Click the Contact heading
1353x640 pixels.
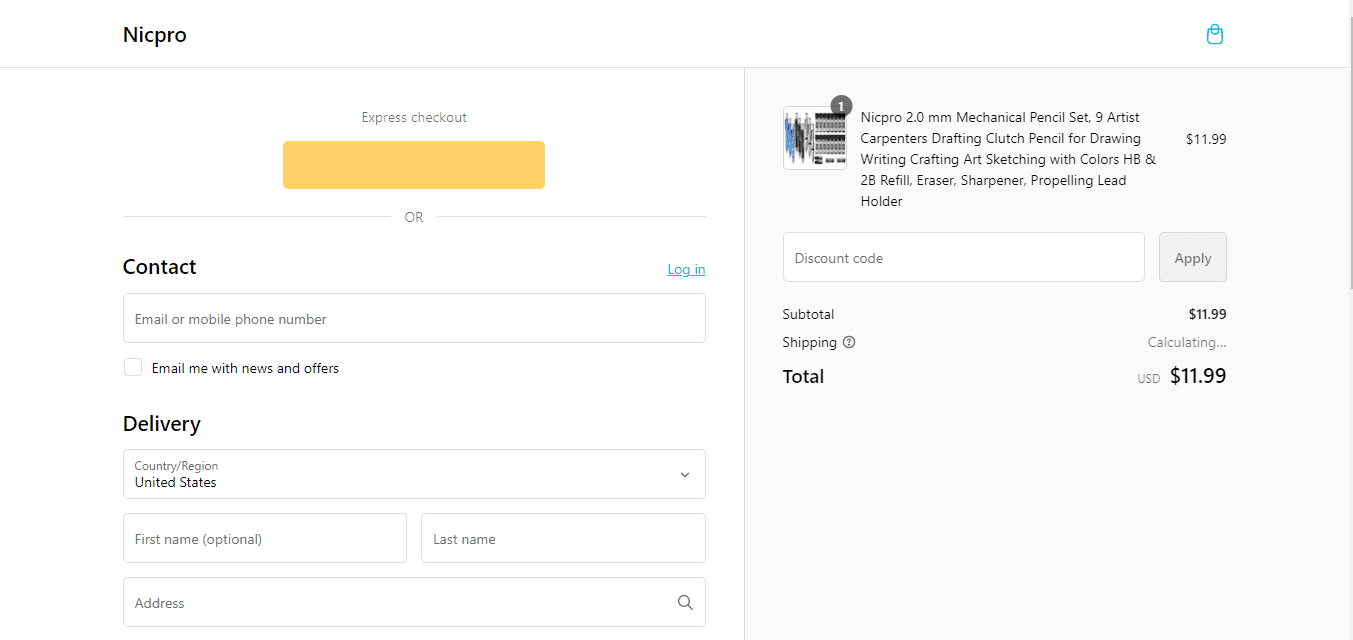point(159,267)
